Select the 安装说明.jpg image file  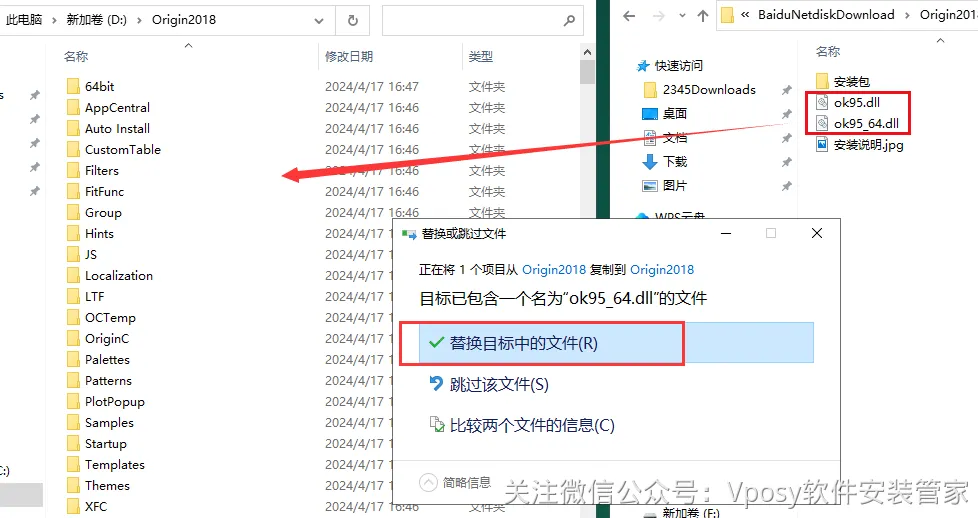[868, 145]
